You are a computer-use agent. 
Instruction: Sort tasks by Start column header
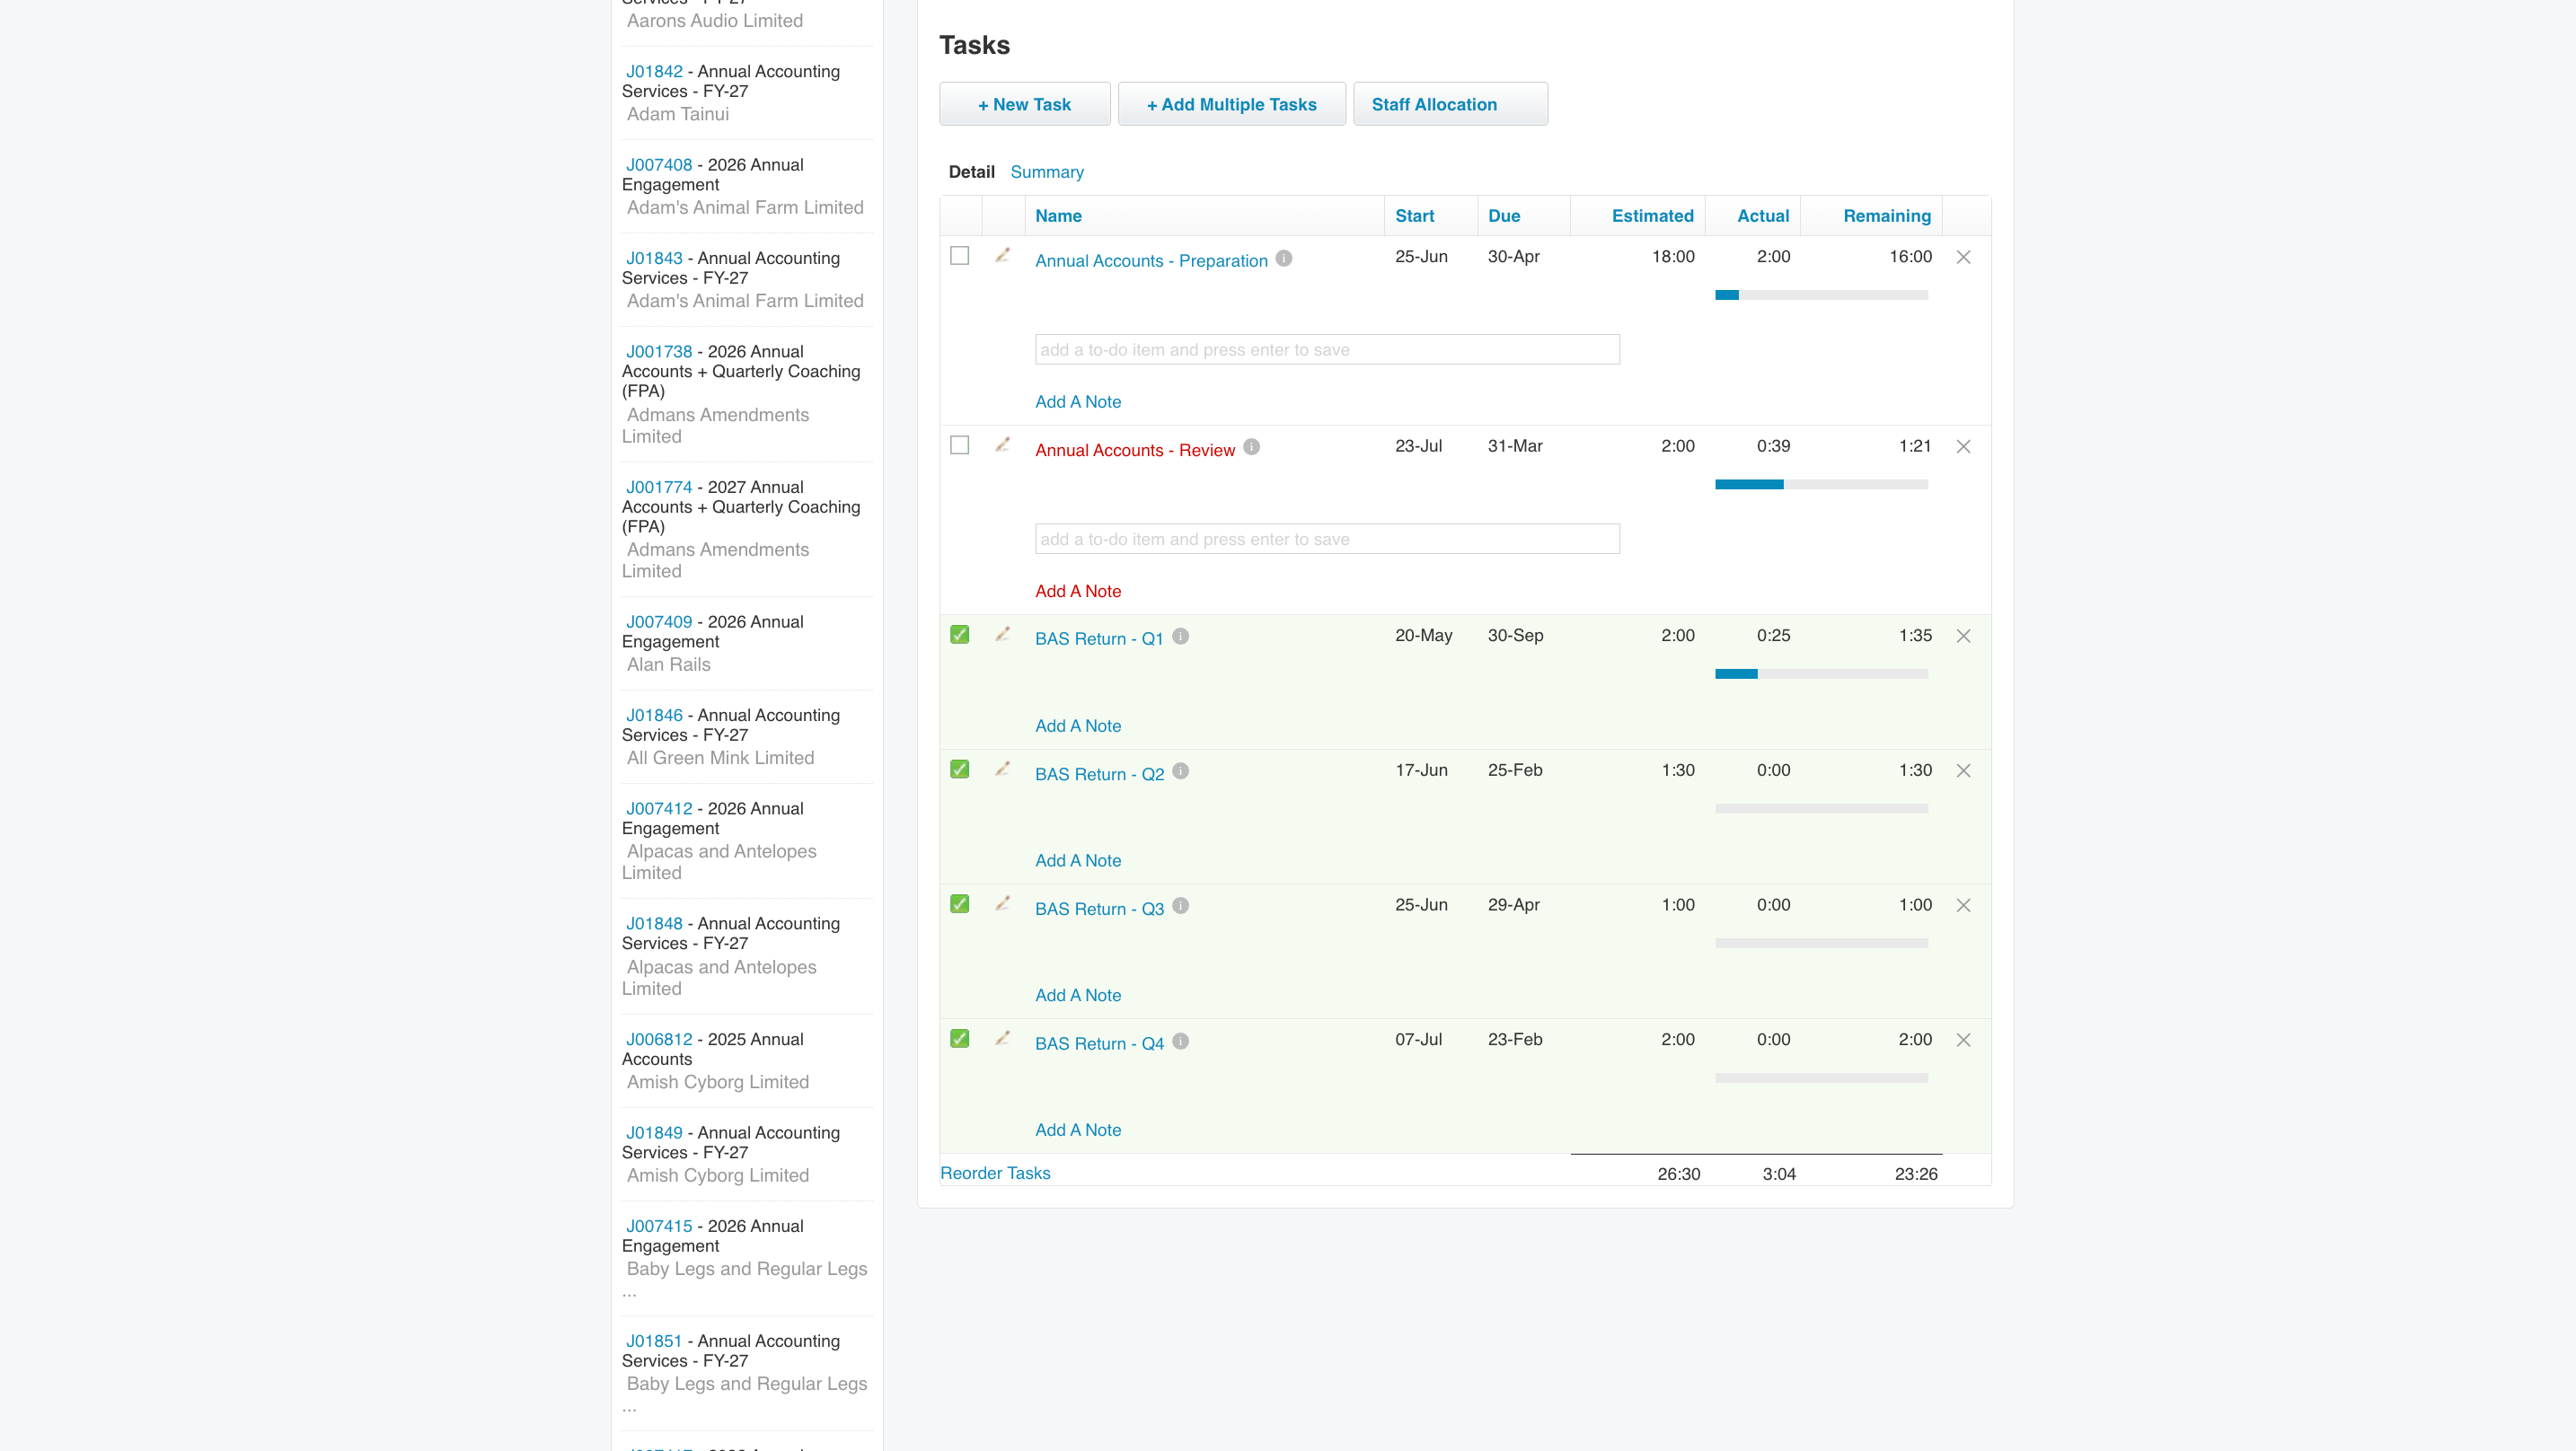(1414, 216)
